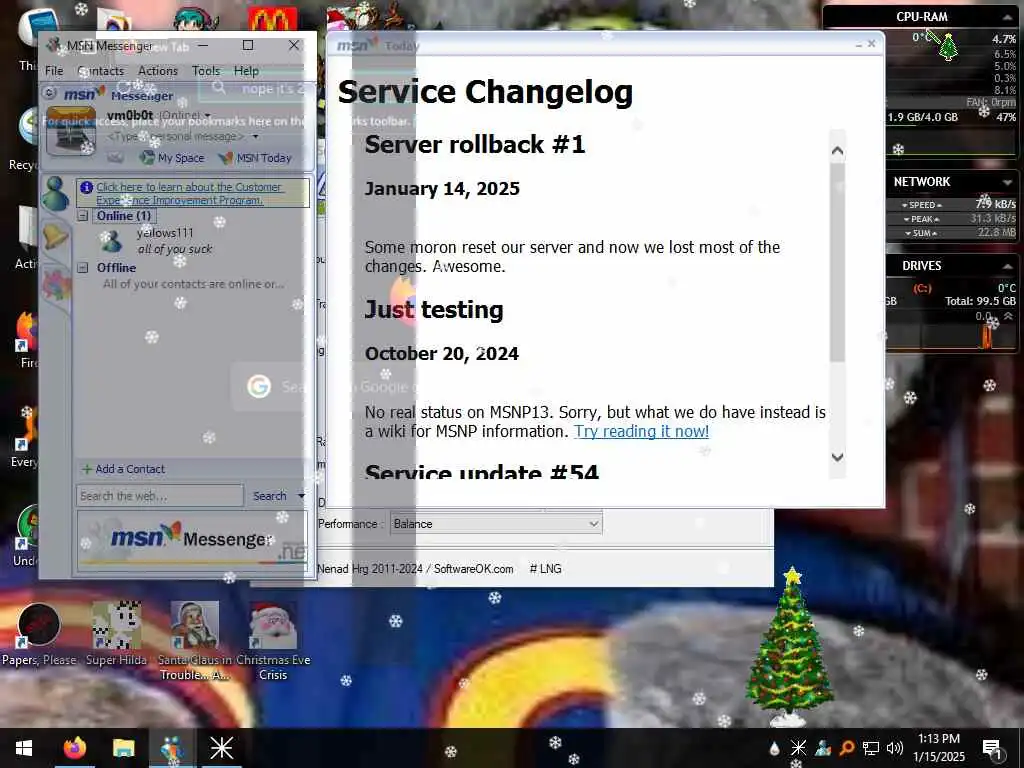This screenshot has width=1024, height=768.
Task: Open the File menu in MSN Messenger
Action: 54,71
